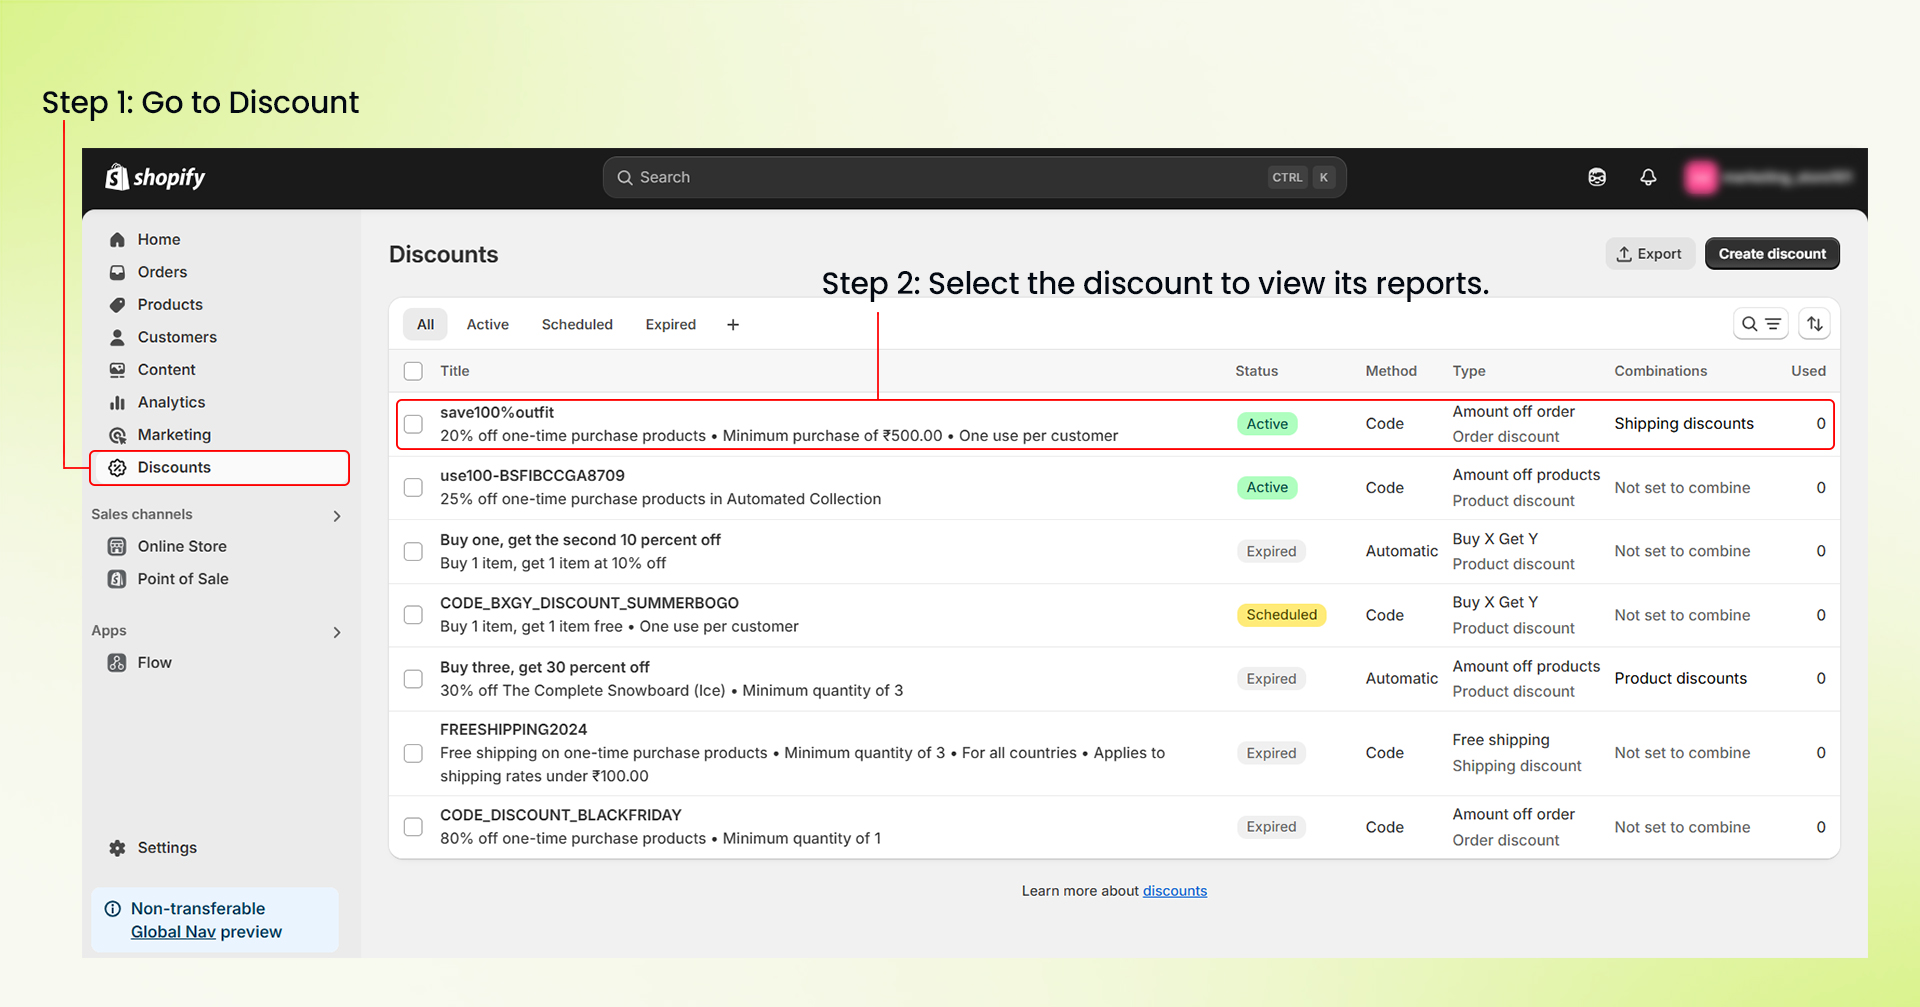Add a new view with the plus button
Image resolution: width=1920 pixels, height=1007 pixels.
point(733,324)
